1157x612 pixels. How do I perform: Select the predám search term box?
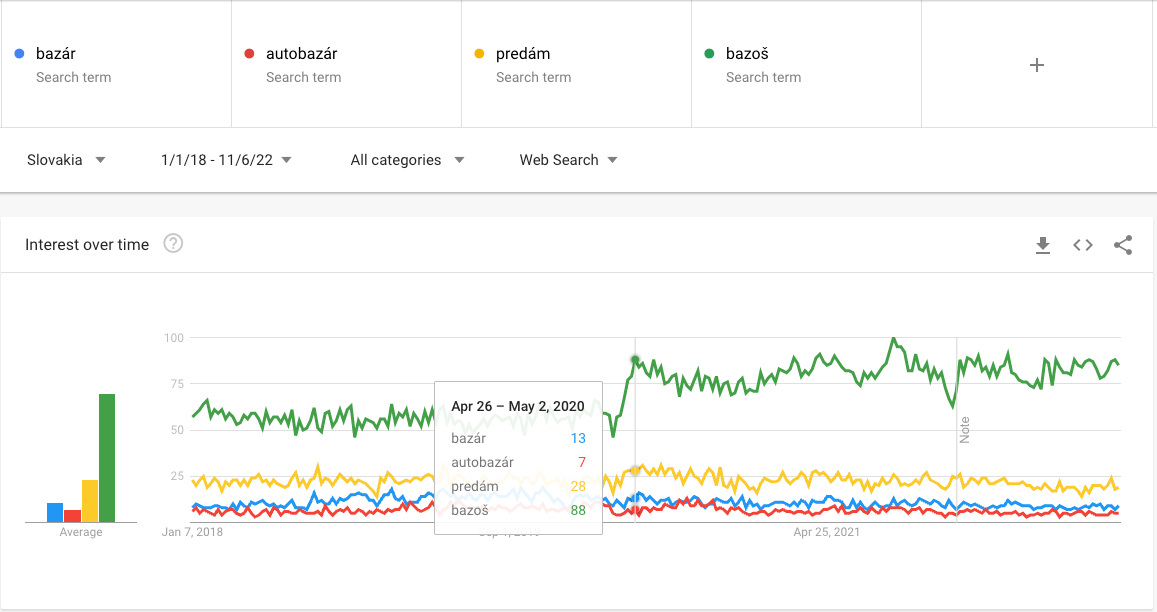pyautogui.click(x=577, y=64)
